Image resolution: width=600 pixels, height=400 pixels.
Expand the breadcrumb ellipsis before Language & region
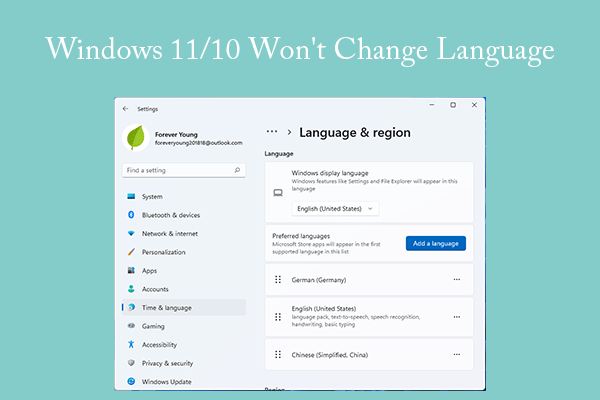tap(272, 132)
